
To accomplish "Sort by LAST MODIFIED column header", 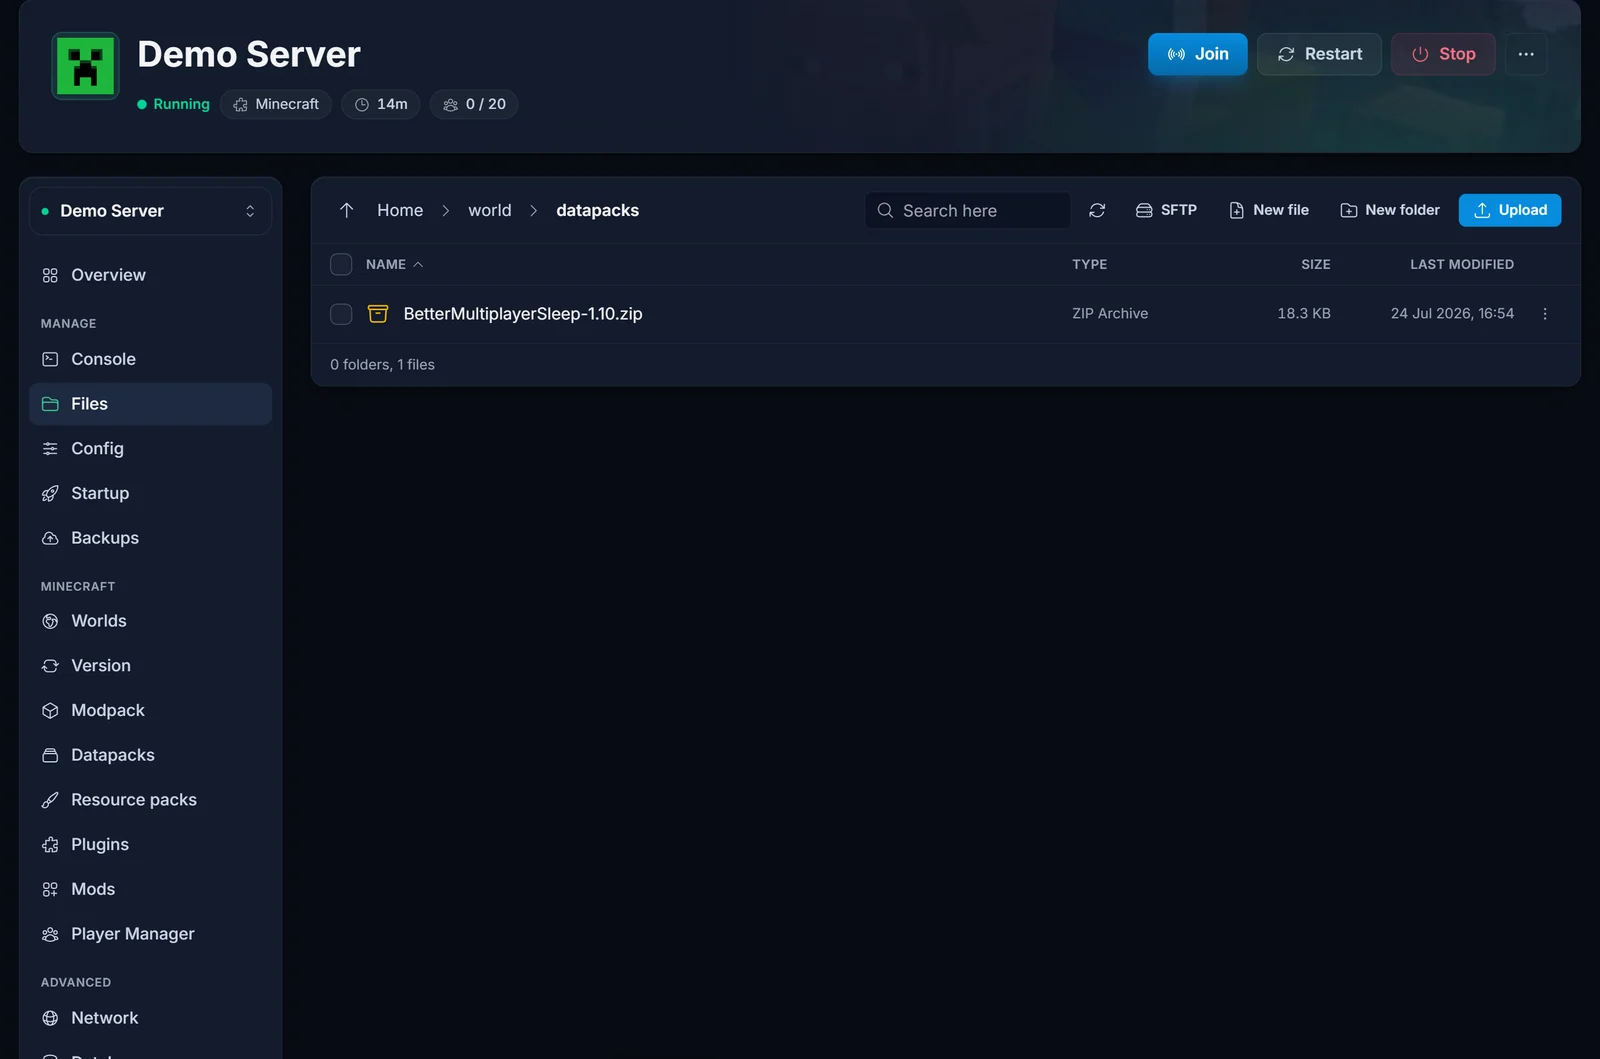I will point(1461,264).
